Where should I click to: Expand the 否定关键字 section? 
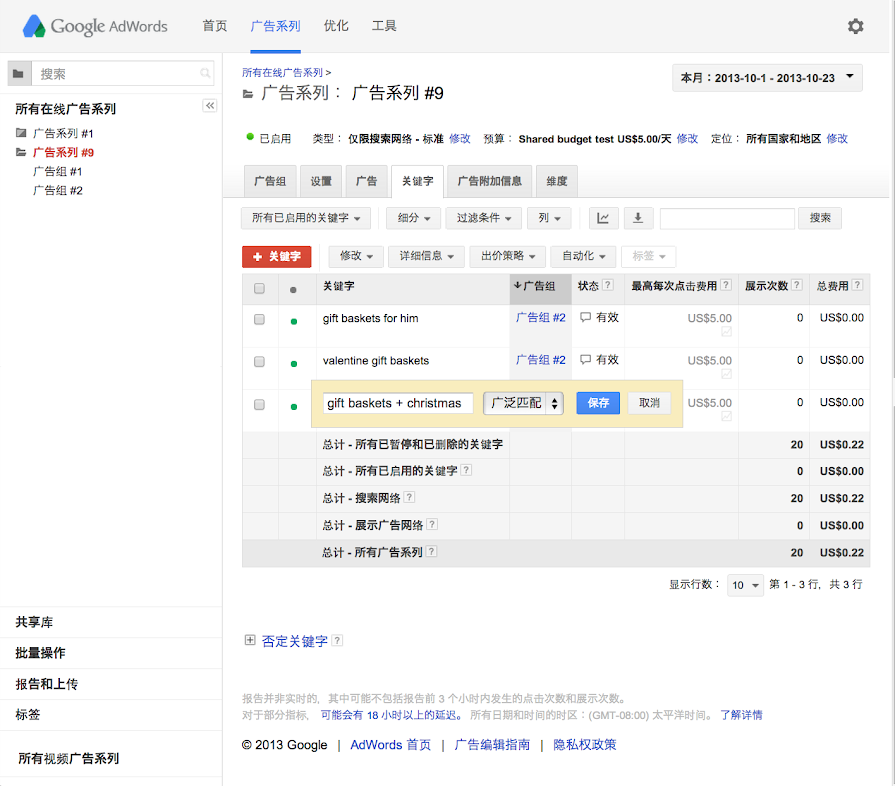[x=249, y=641]
